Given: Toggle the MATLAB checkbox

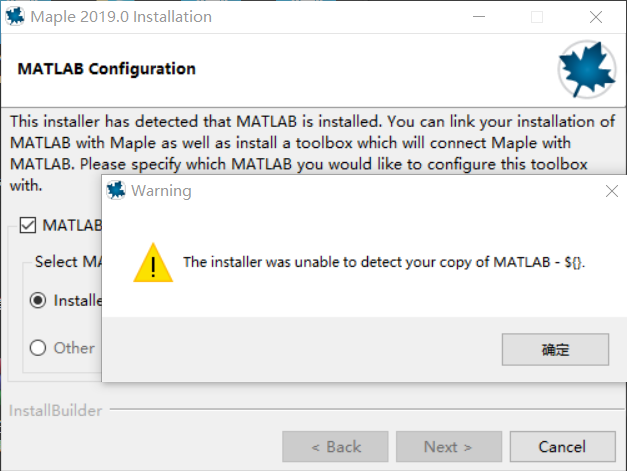Looking at the screenshot, I should (26, 226).
